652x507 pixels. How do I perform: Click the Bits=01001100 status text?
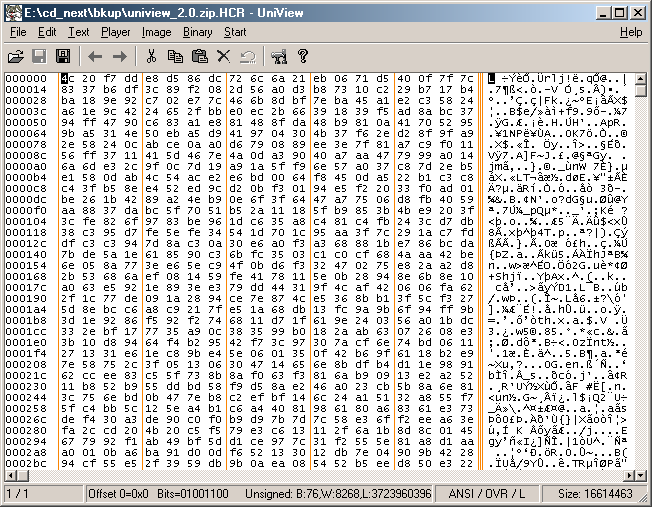193,494
